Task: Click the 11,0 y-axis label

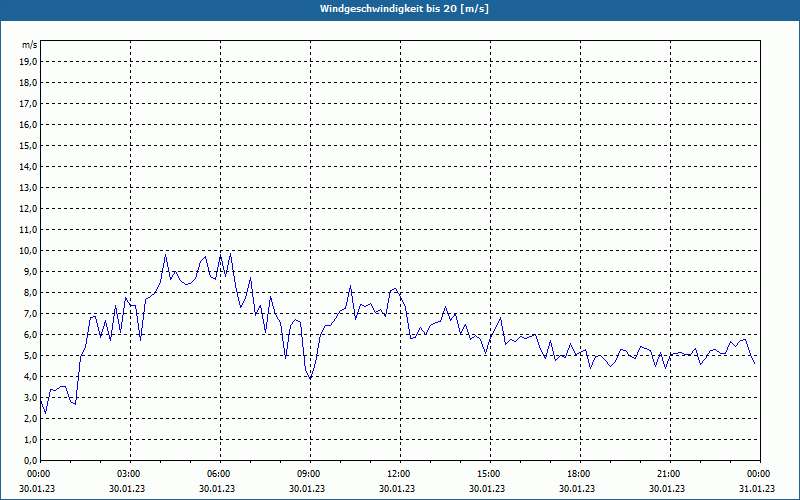Action: click(28, 230)
